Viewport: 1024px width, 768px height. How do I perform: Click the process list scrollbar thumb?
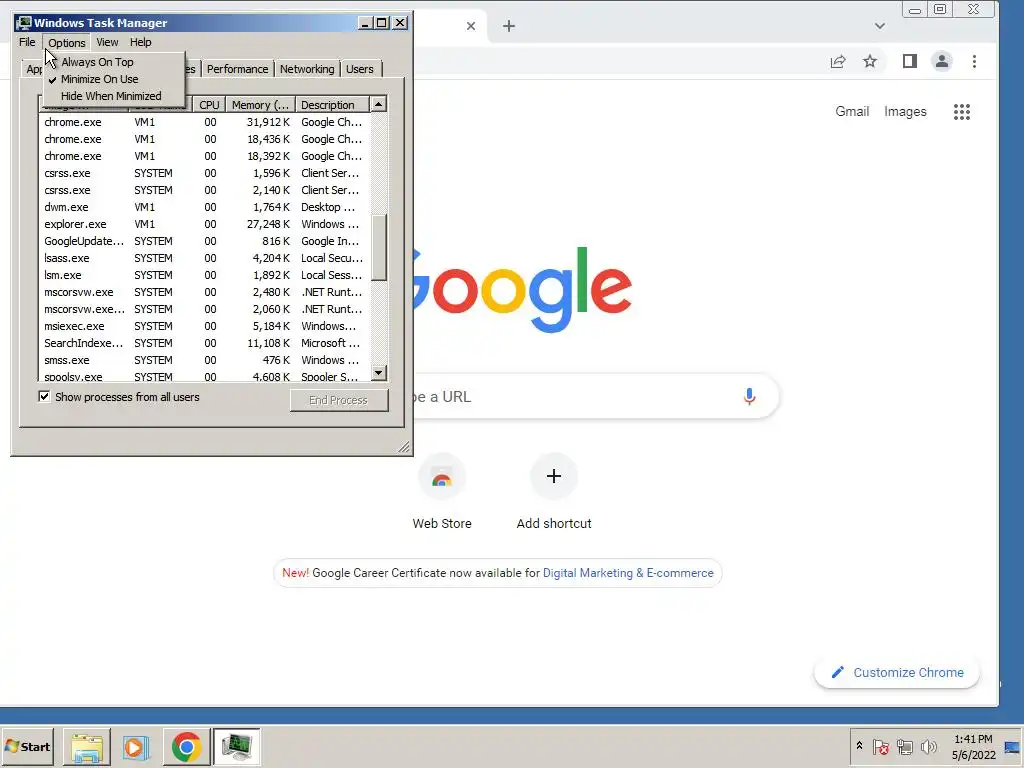coord(379,248)
